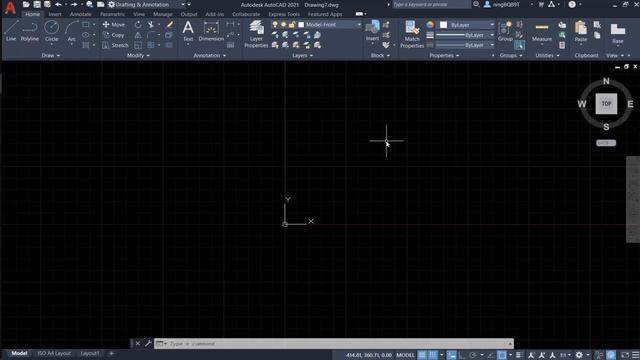Screen dimensions: 640x360
Task: Click TOP face on the ViewCube
Action: [x=606, y=104]
